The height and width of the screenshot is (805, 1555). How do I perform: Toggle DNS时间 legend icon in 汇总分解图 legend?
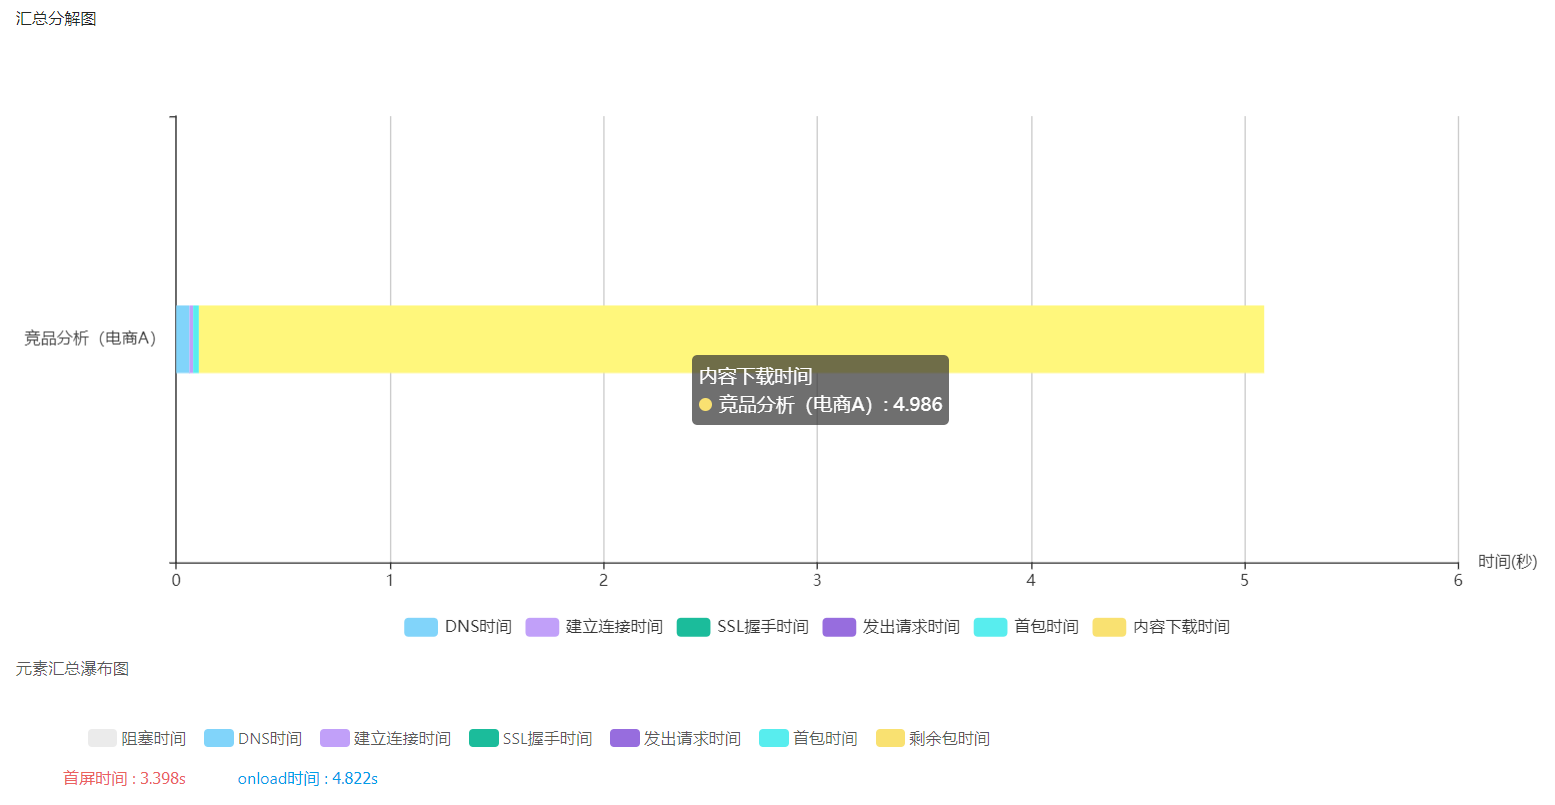point(421,627)
